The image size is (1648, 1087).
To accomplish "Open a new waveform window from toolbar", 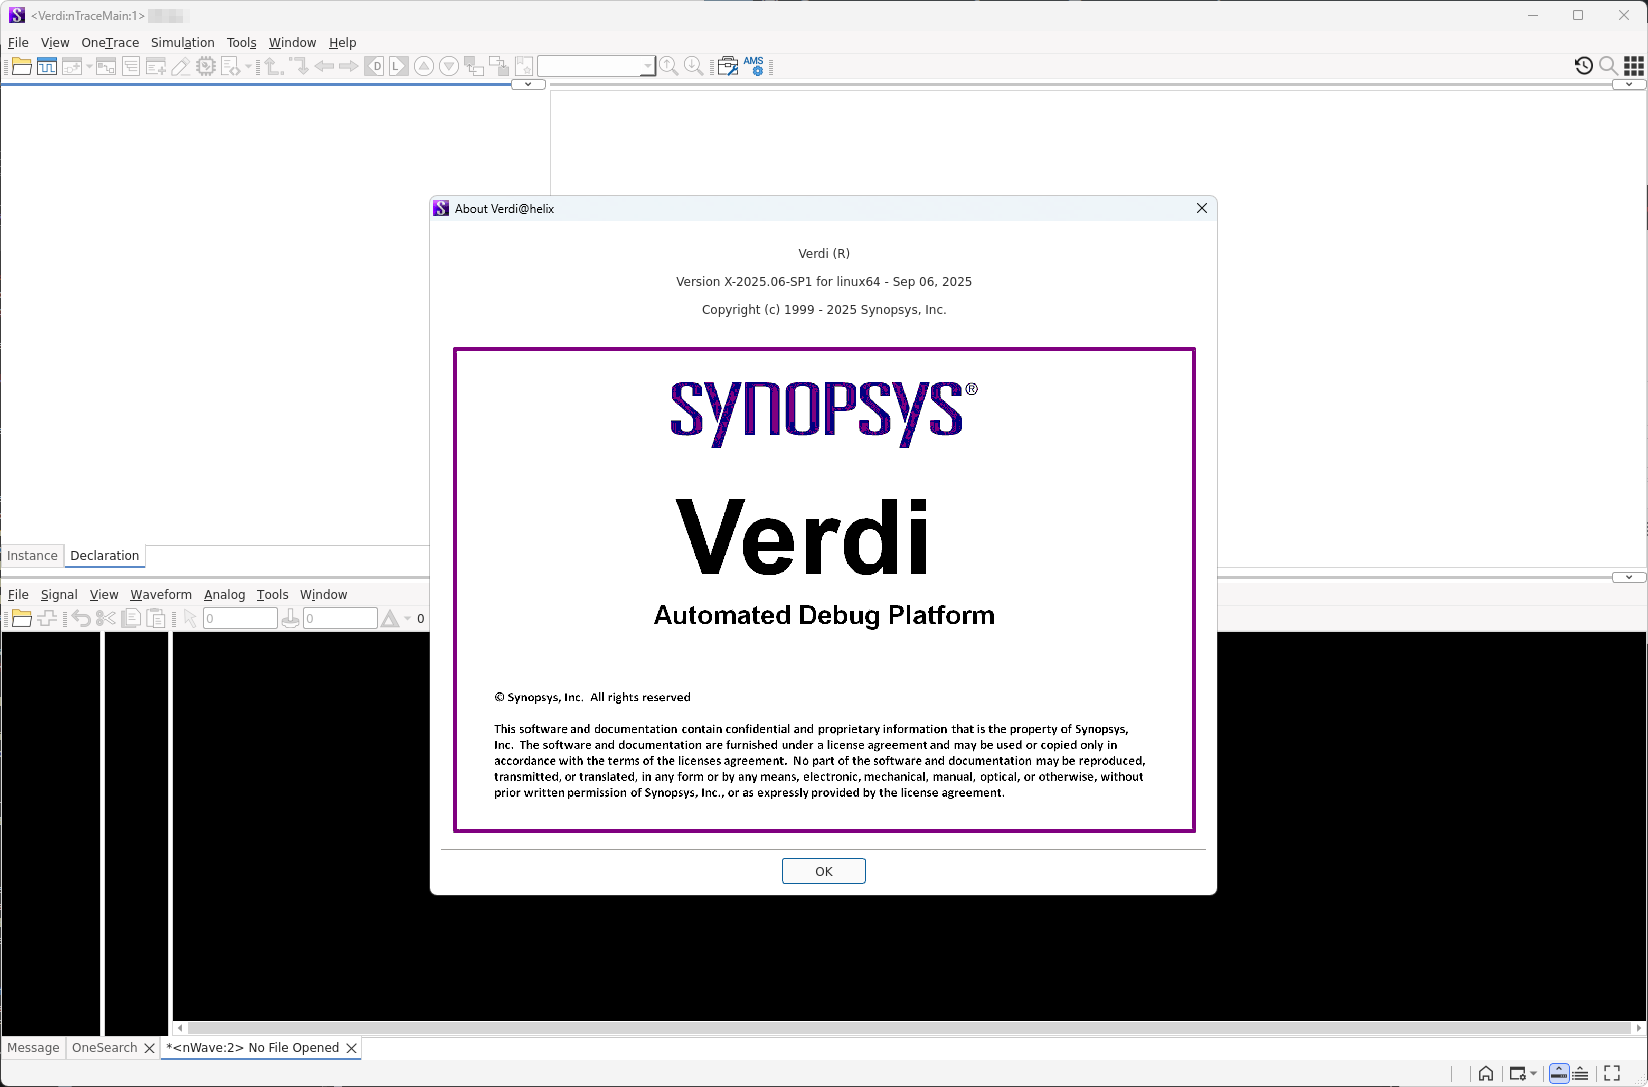I will click(x=47, y=67).
